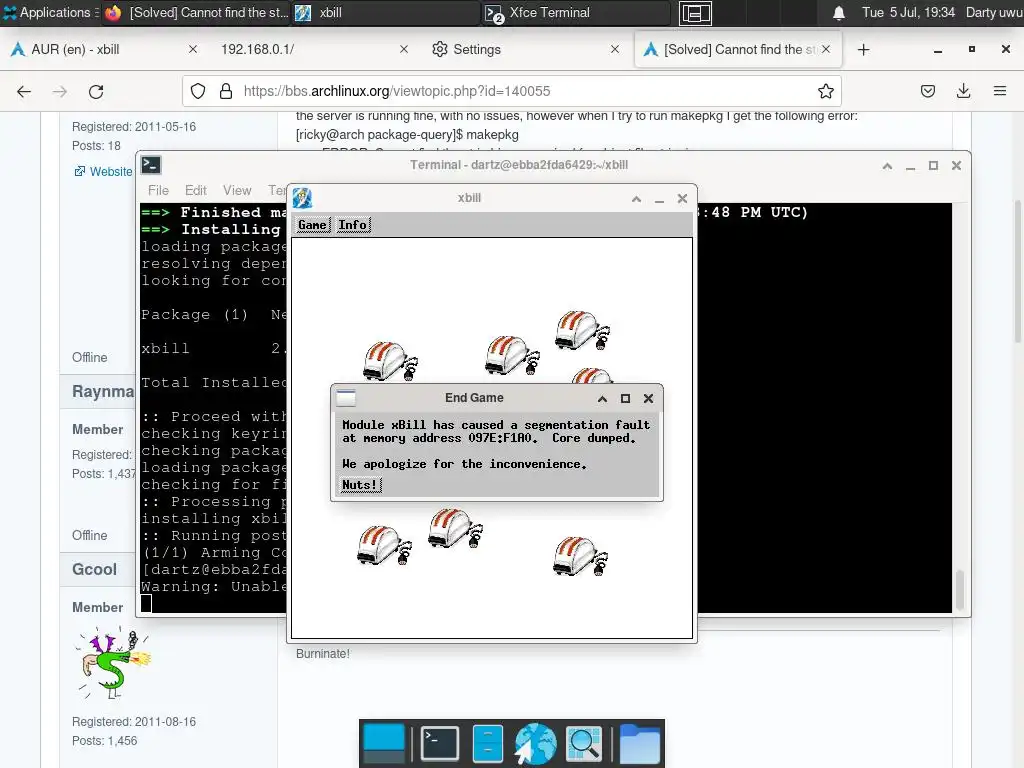Screen dimensions: 1024x768
Task: Open the Edit menu in Terminal
Action: [195, 190]
